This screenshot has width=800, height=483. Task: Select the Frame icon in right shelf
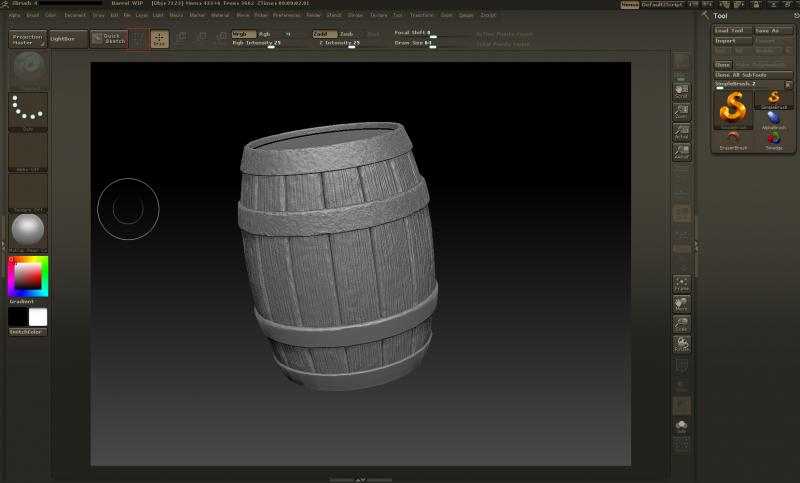tap(681, 283)
